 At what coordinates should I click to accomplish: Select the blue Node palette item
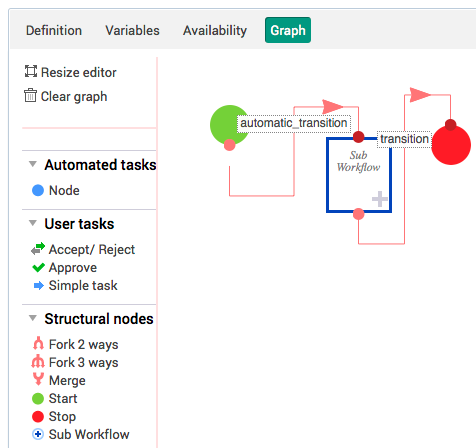(56, 190)
